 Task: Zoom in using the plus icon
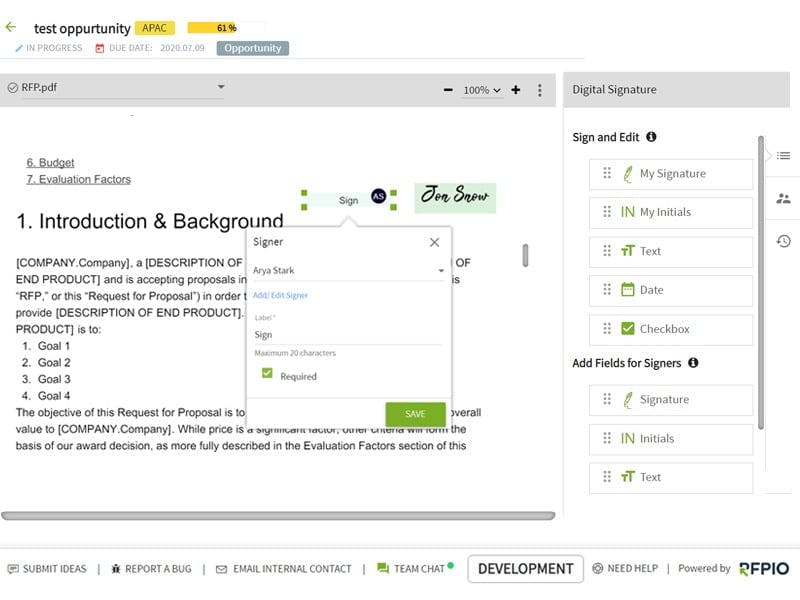(x=515, y=89)
